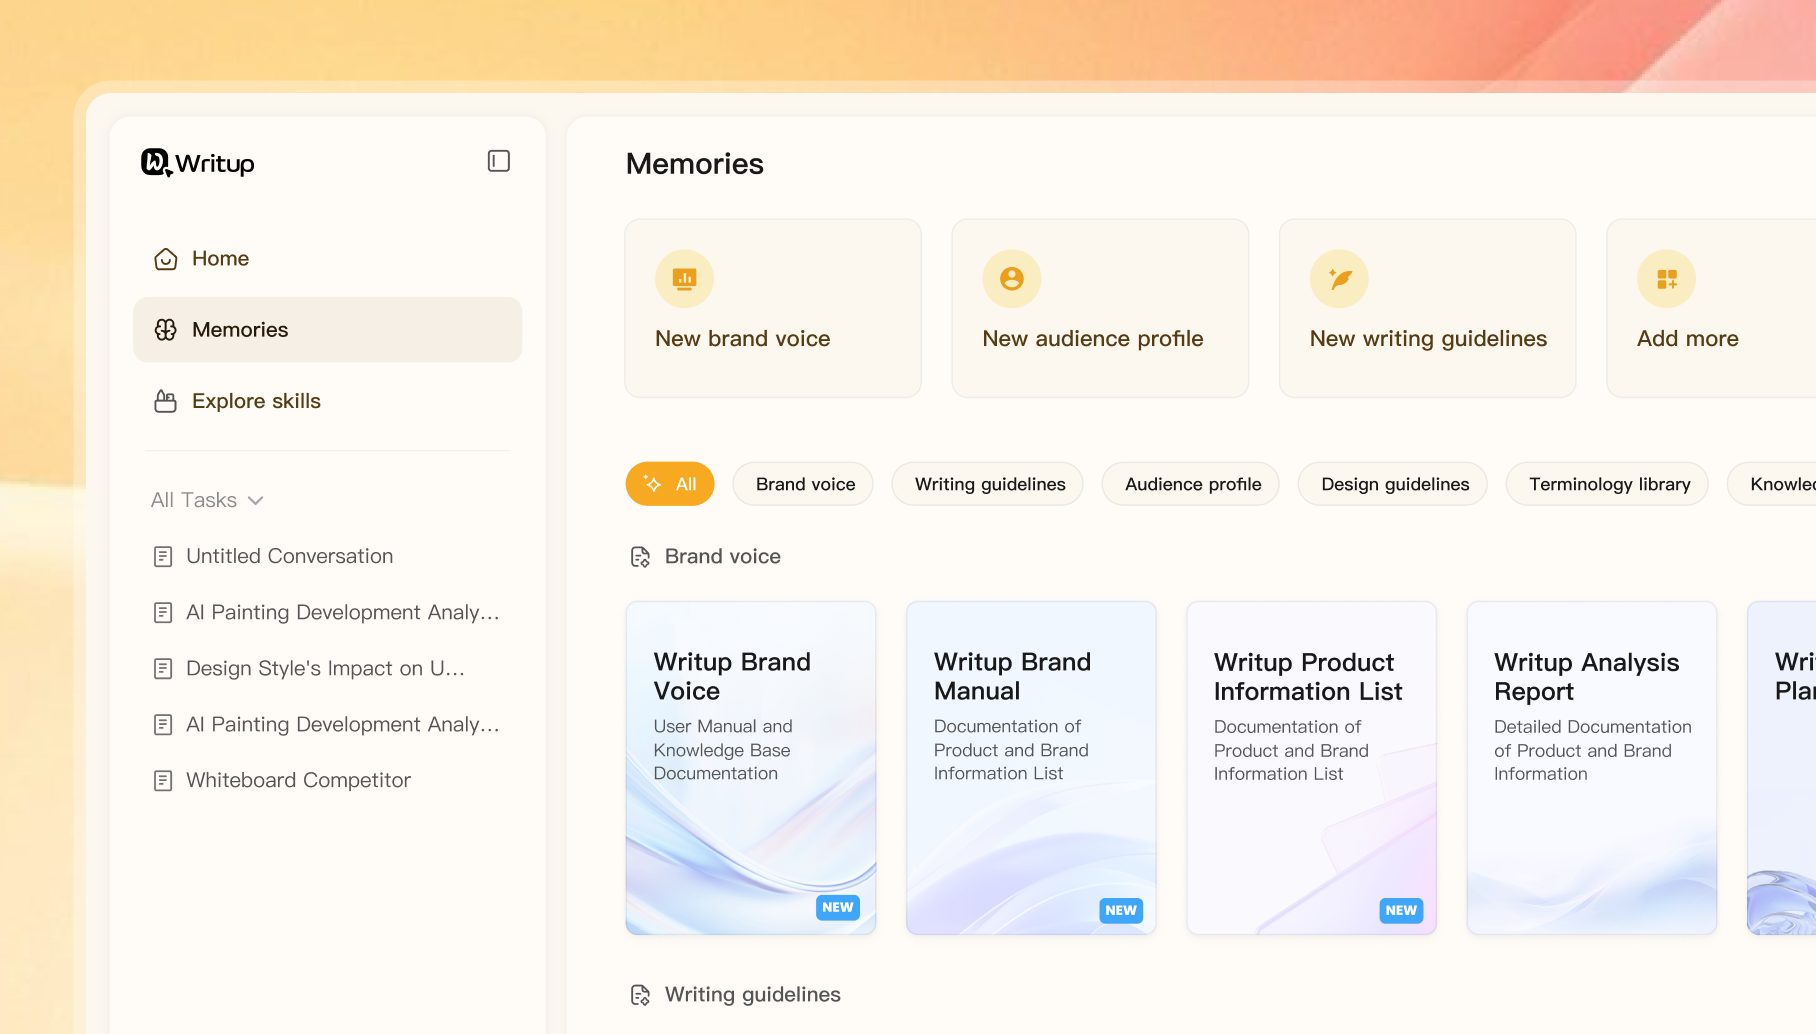Click NEW badge on Writup Brand Manual card

1121,910
